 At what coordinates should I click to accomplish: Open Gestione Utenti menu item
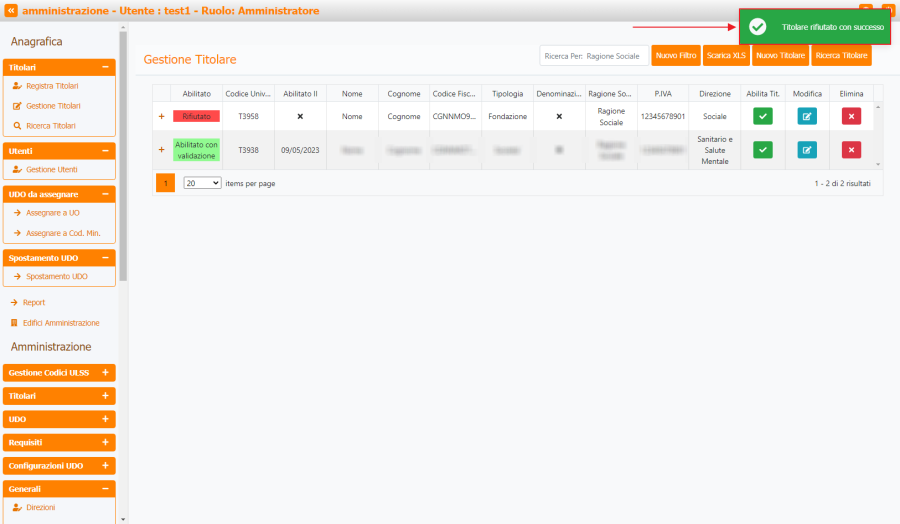pos(51,169)
